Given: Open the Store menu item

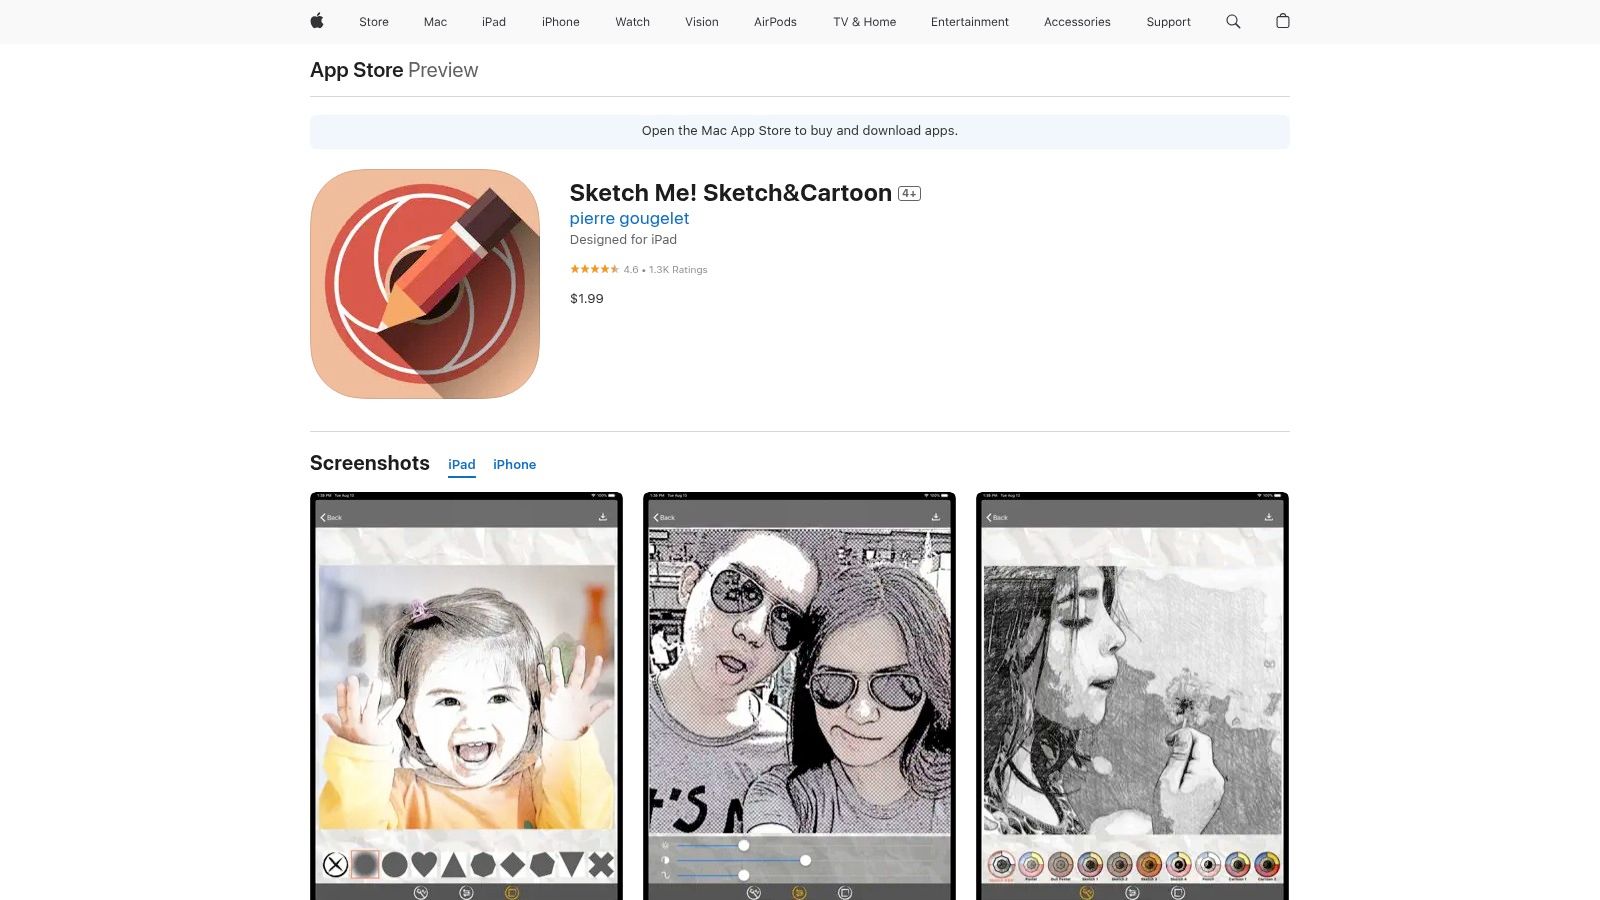Looking at the screenshot, I should click(x=374, y=22).
